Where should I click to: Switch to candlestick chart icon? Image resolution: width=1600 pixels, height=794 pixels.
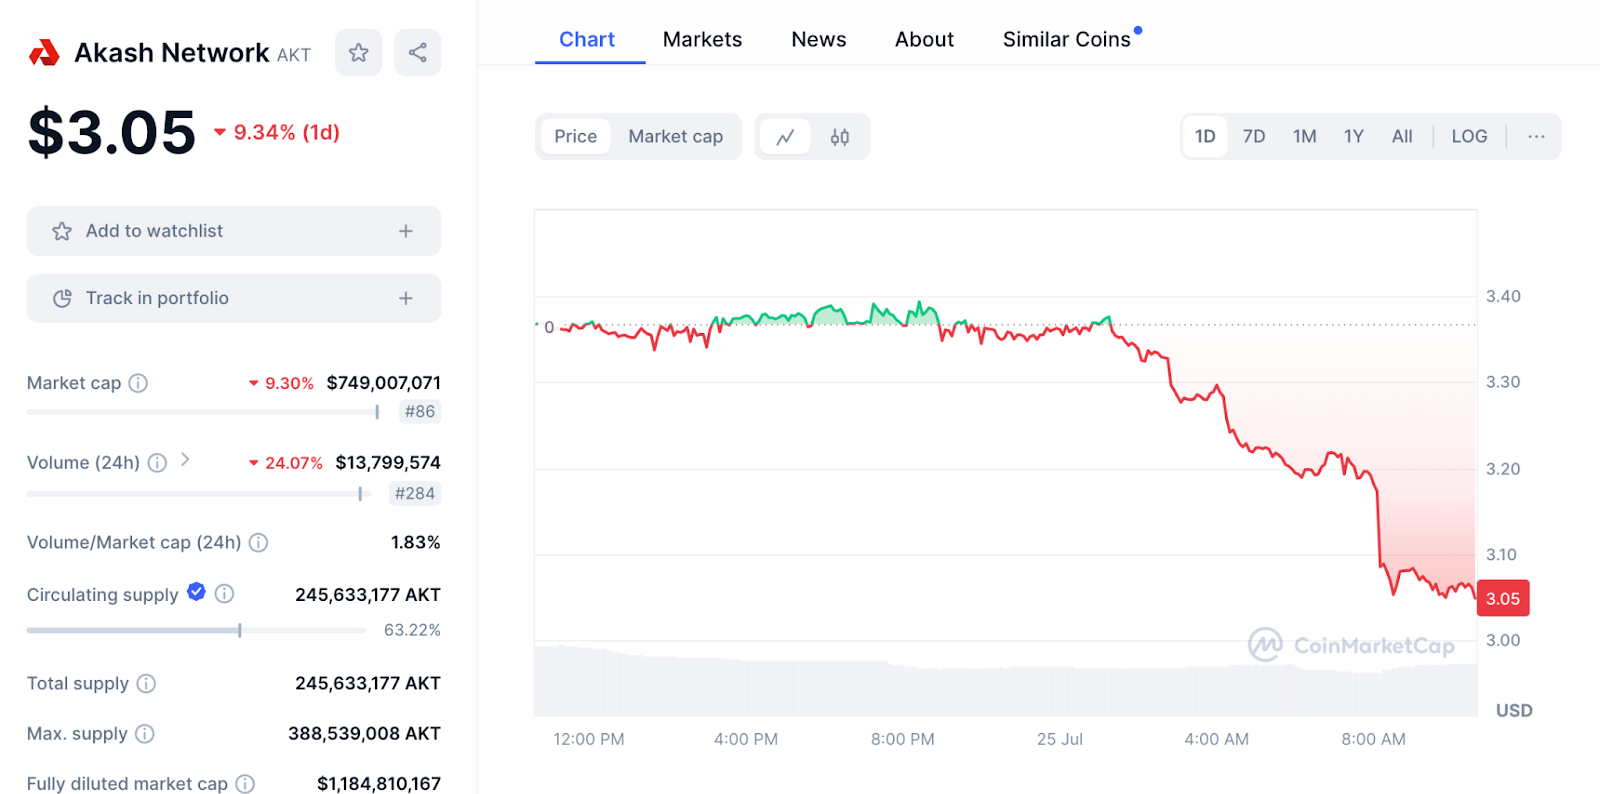(840, 137)
